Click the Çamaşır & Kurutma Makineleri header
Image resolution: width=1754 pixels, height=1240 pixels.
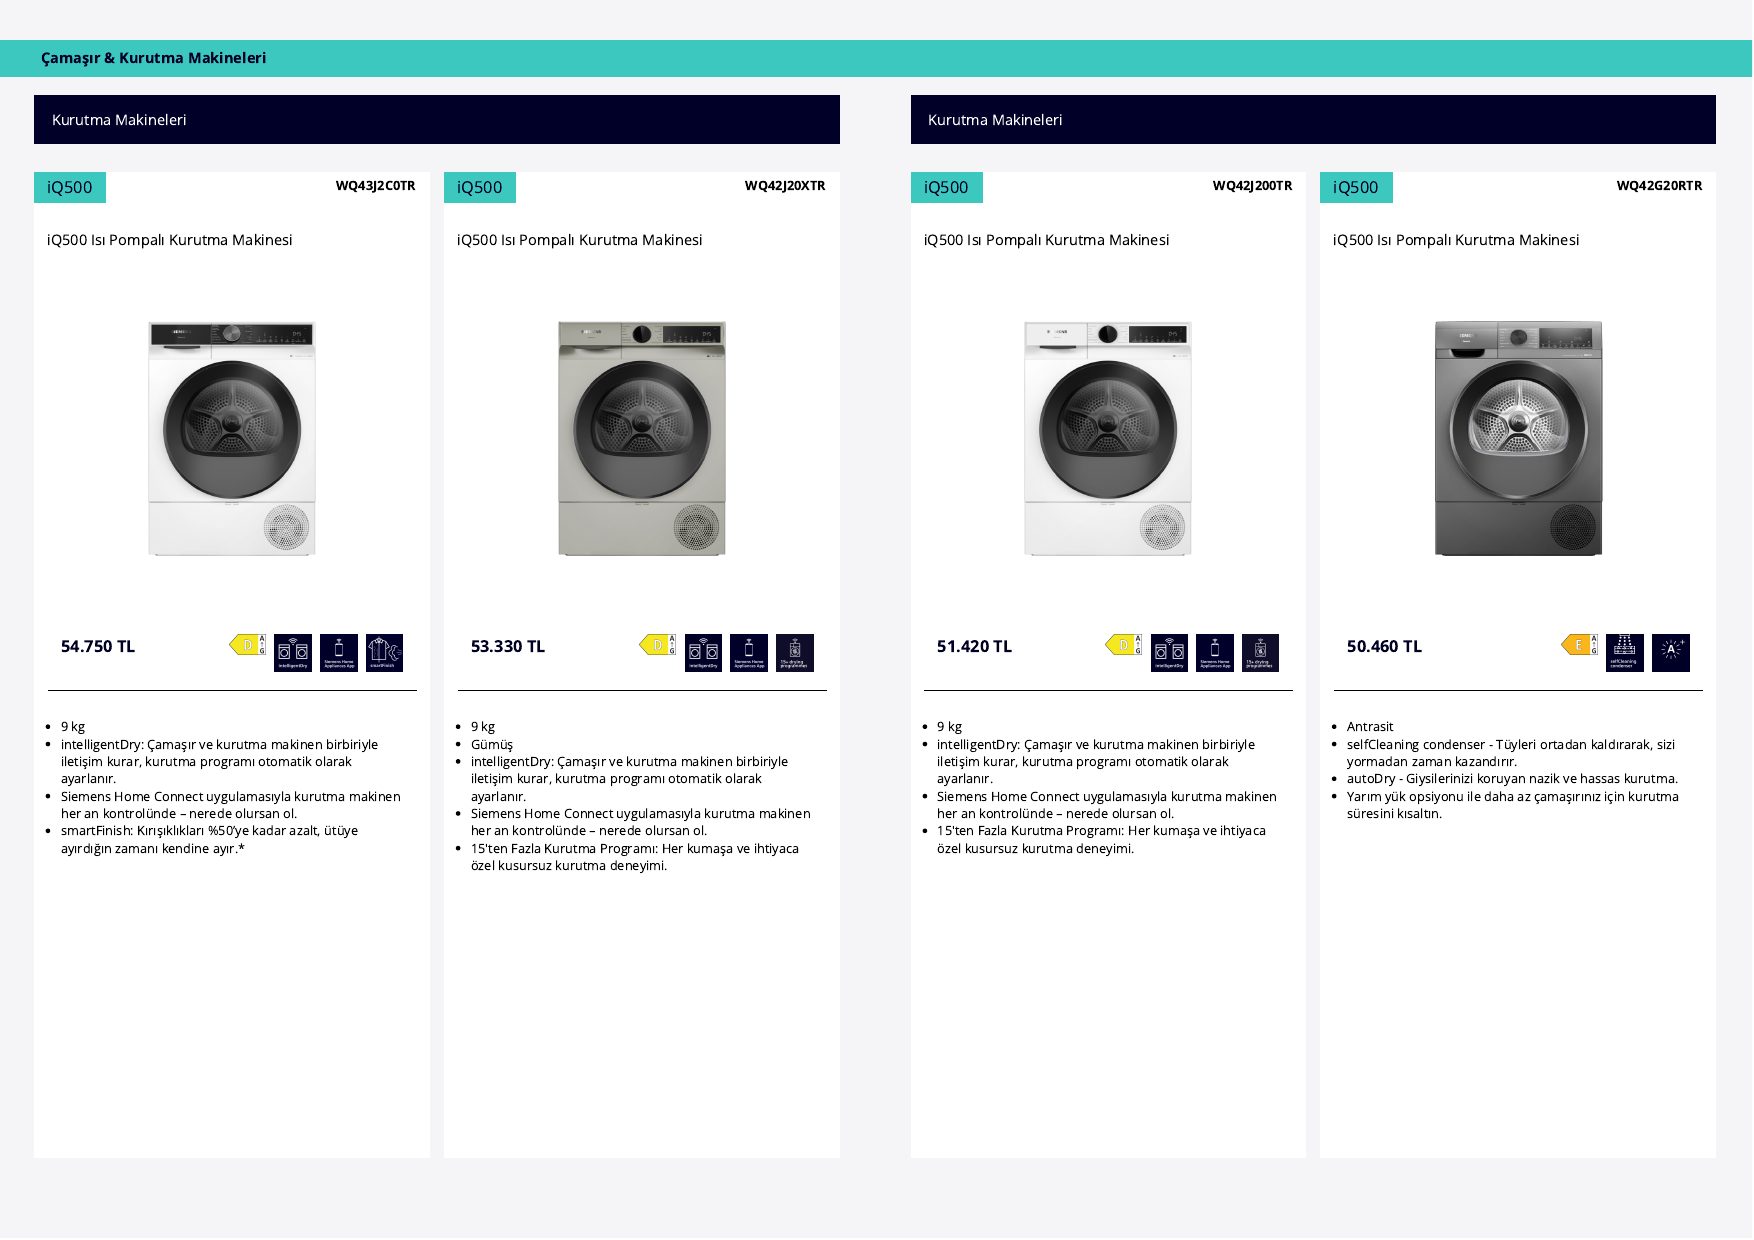[154, 58]
